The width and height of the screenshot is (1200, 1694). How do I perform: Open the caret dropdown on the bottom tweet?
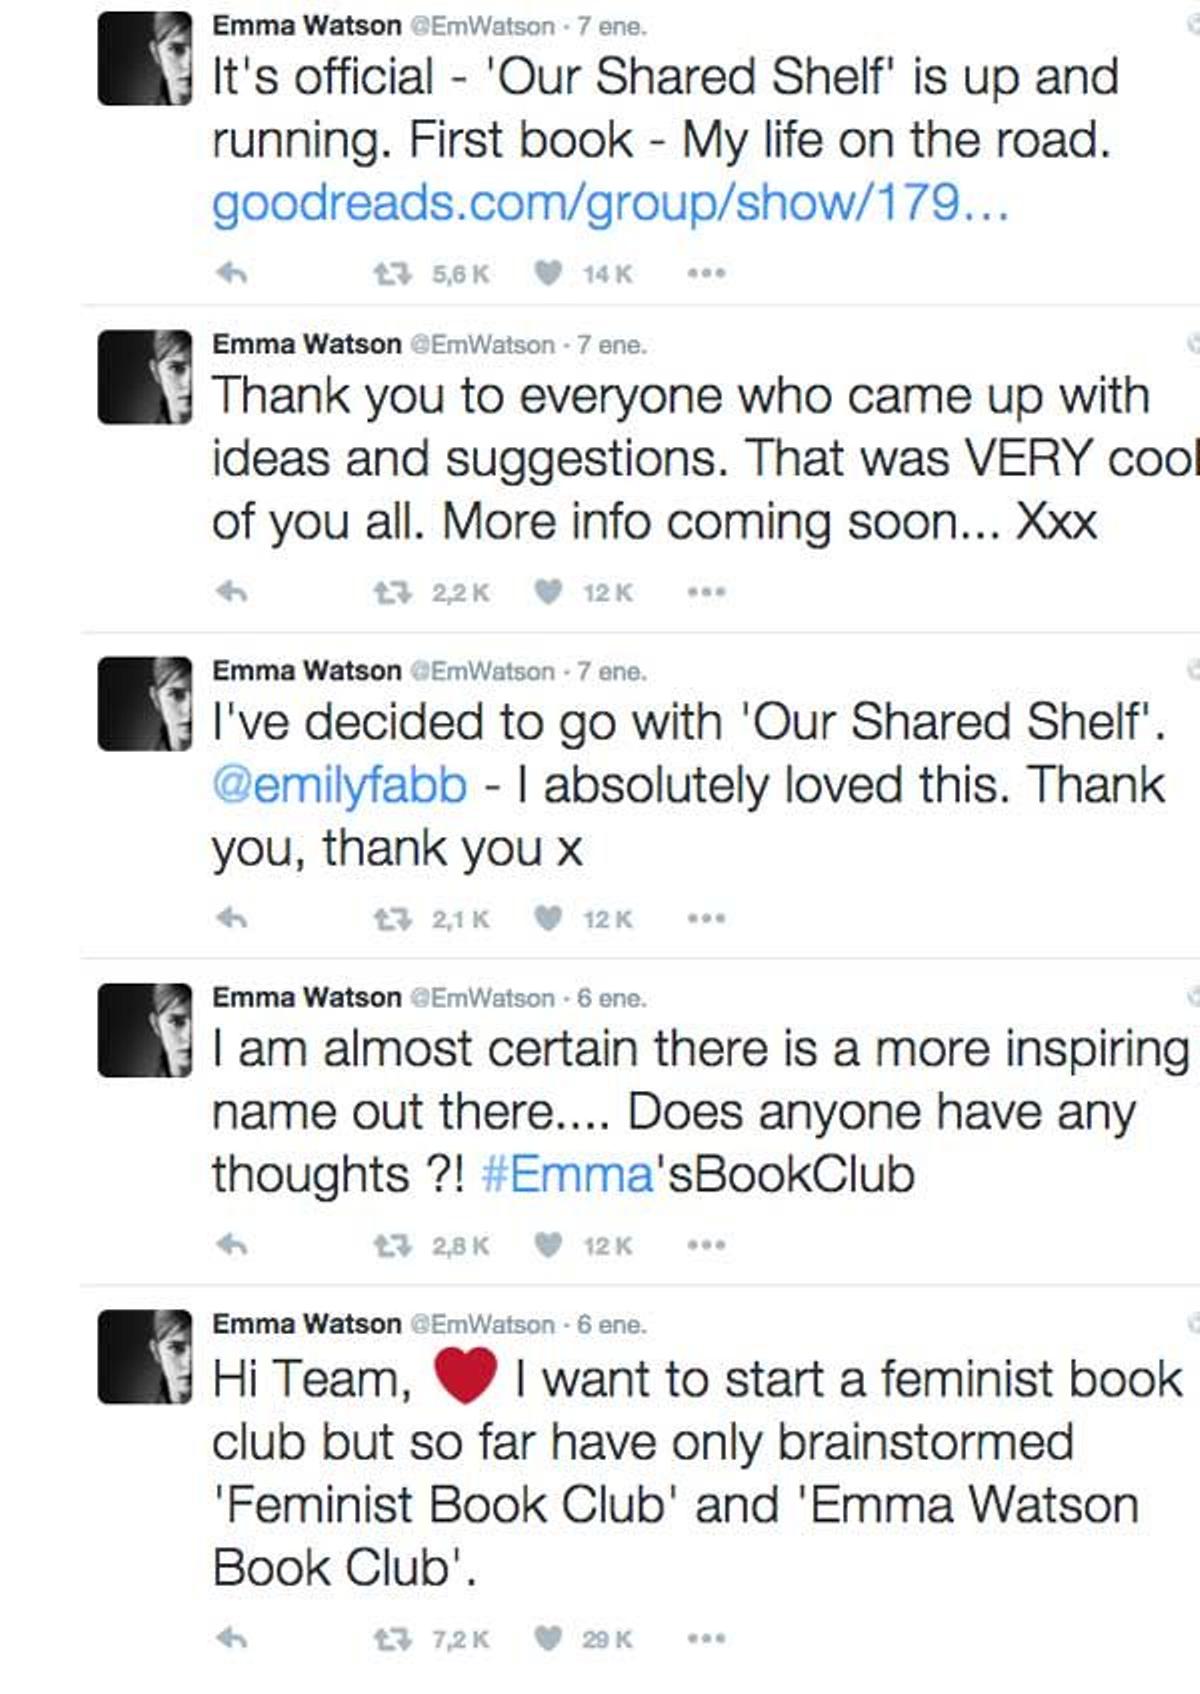click(x=1192, y=1320)
